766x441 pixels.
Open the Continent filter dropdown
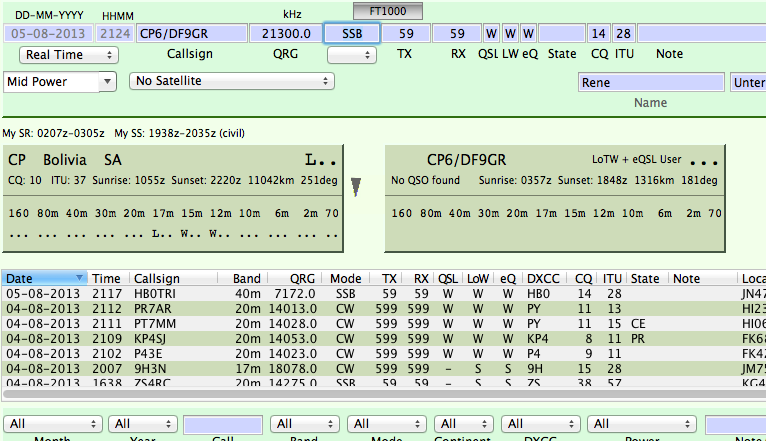point(464,424)
